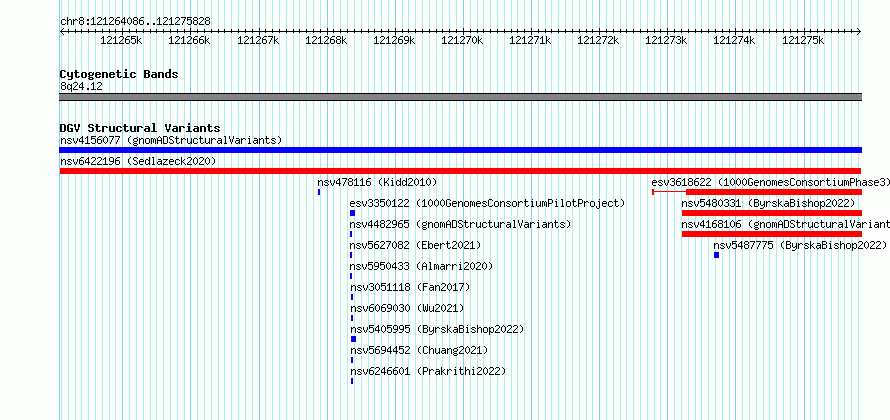Click the blue square under nsv5405995
Viewport: 890px width, 420px height.
(353, 339)
